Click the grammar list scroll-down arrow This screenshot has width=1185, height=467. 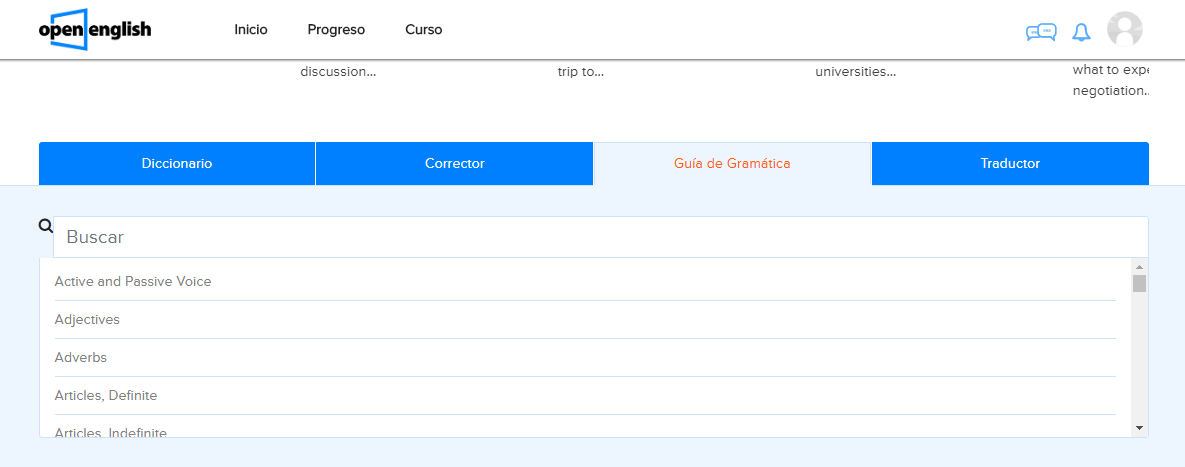coord(1139,428)
